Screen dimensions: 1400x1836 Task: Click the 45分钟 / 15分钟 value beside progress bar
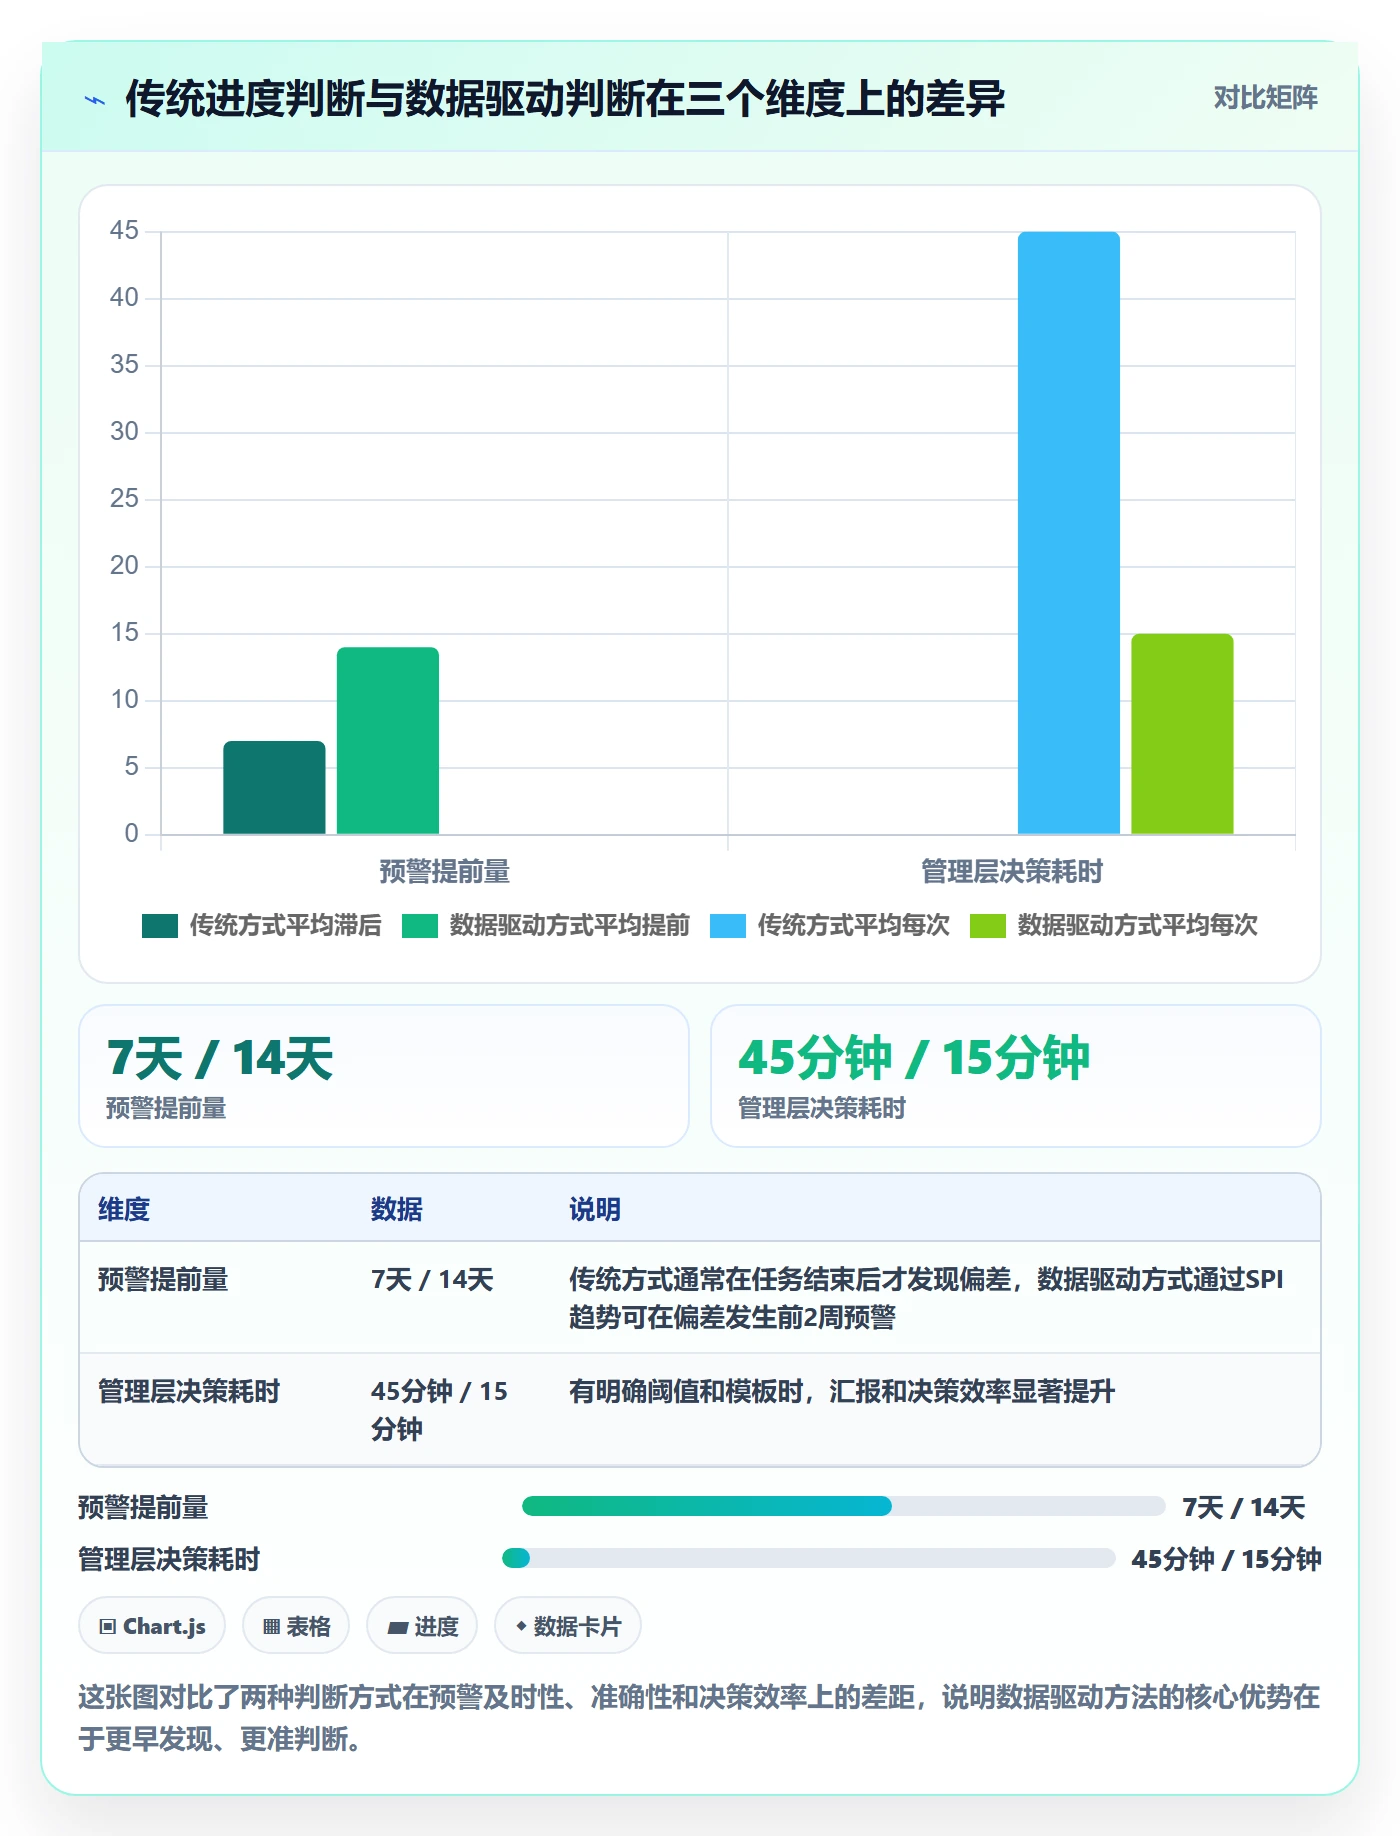click(x=1227, y=1559)
